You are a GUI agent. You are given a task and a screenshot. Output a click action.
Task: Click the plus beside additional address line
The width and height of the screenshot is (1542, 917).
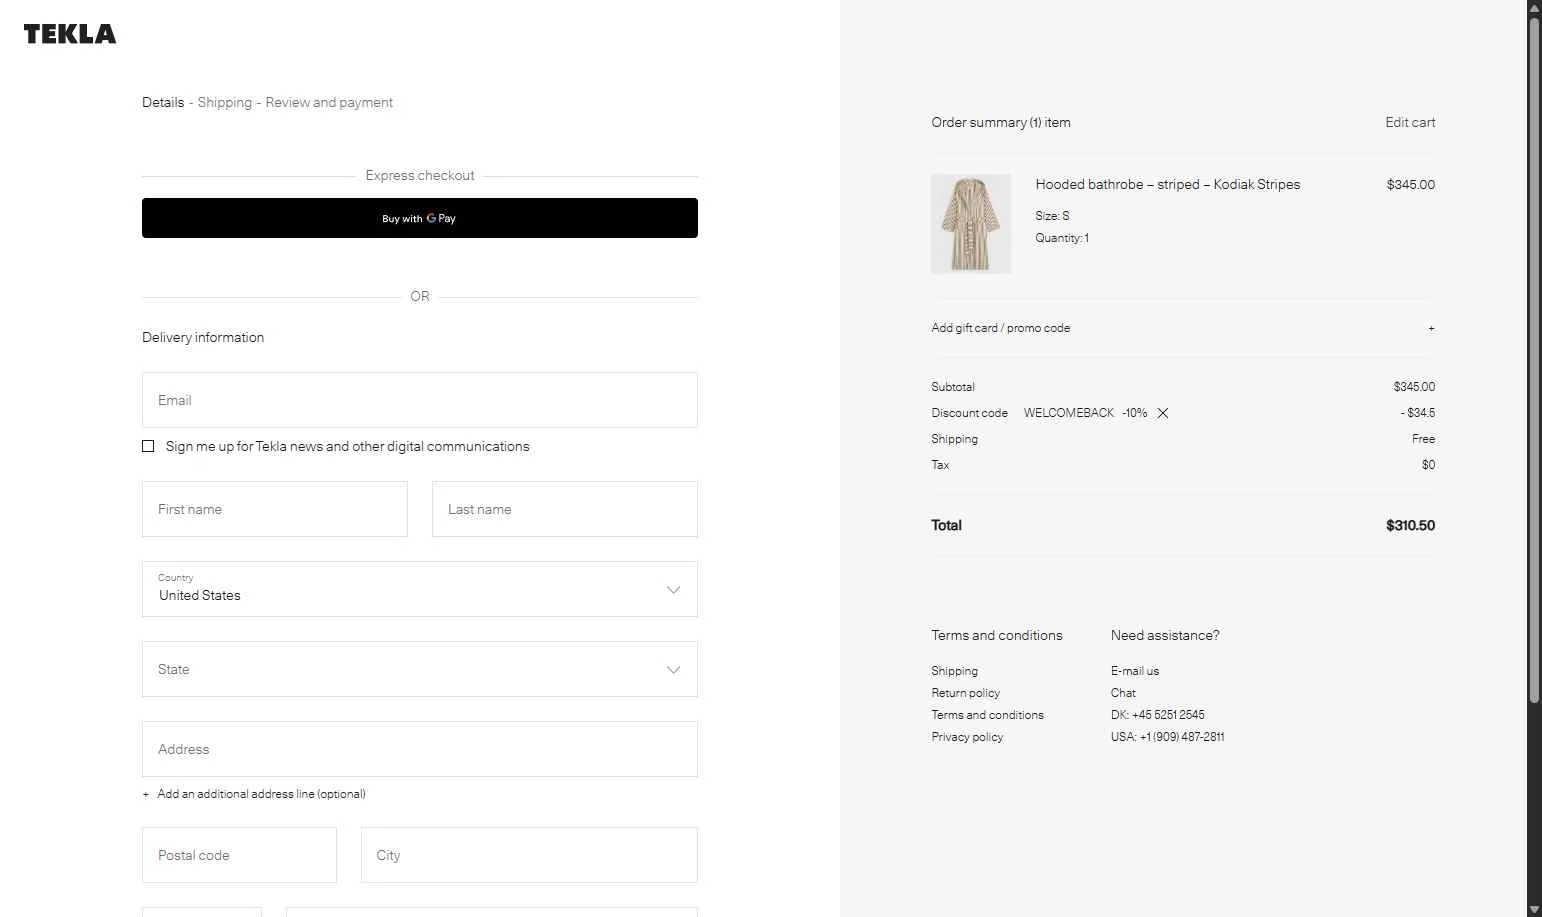point(146,794)
